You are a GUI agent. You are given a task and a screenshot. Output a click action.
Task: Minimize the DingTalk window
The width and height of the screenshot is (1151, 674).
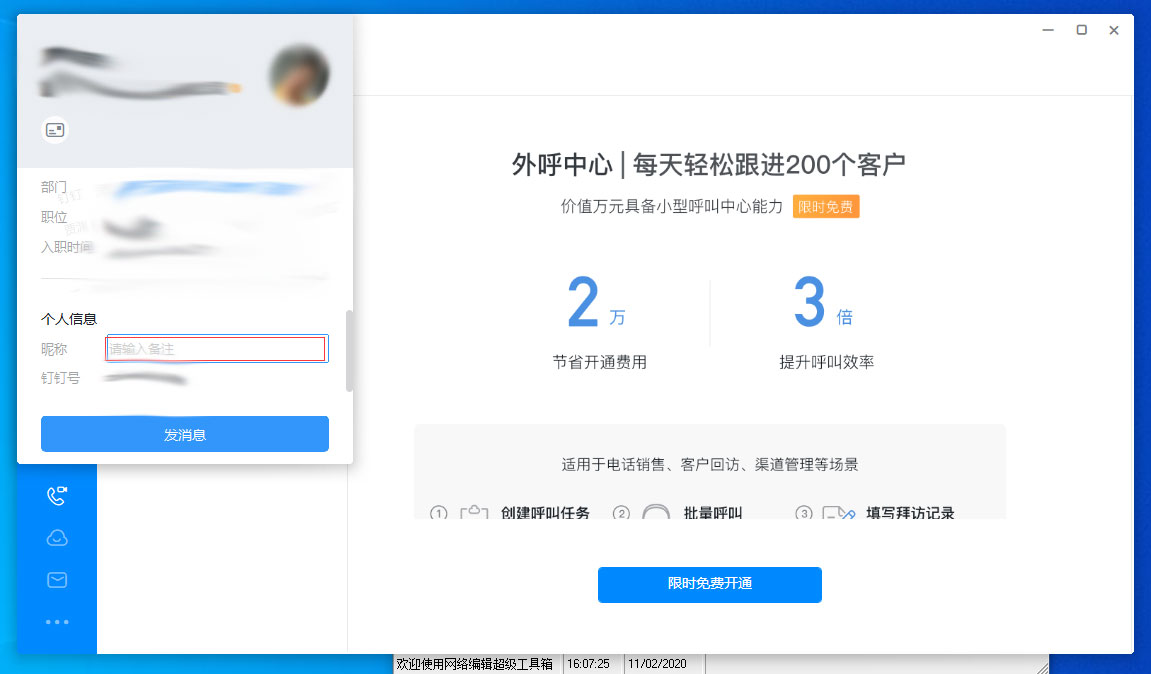(x=1047, y=30)
